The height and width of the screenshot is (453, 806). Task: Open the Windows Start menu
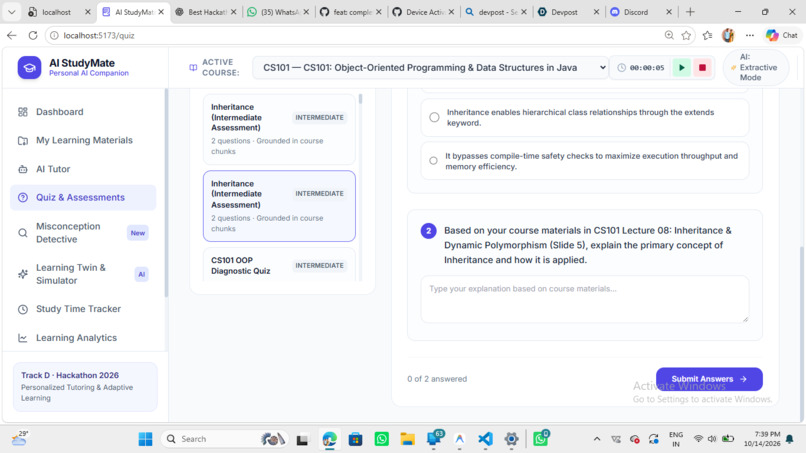tap(145, 439)
